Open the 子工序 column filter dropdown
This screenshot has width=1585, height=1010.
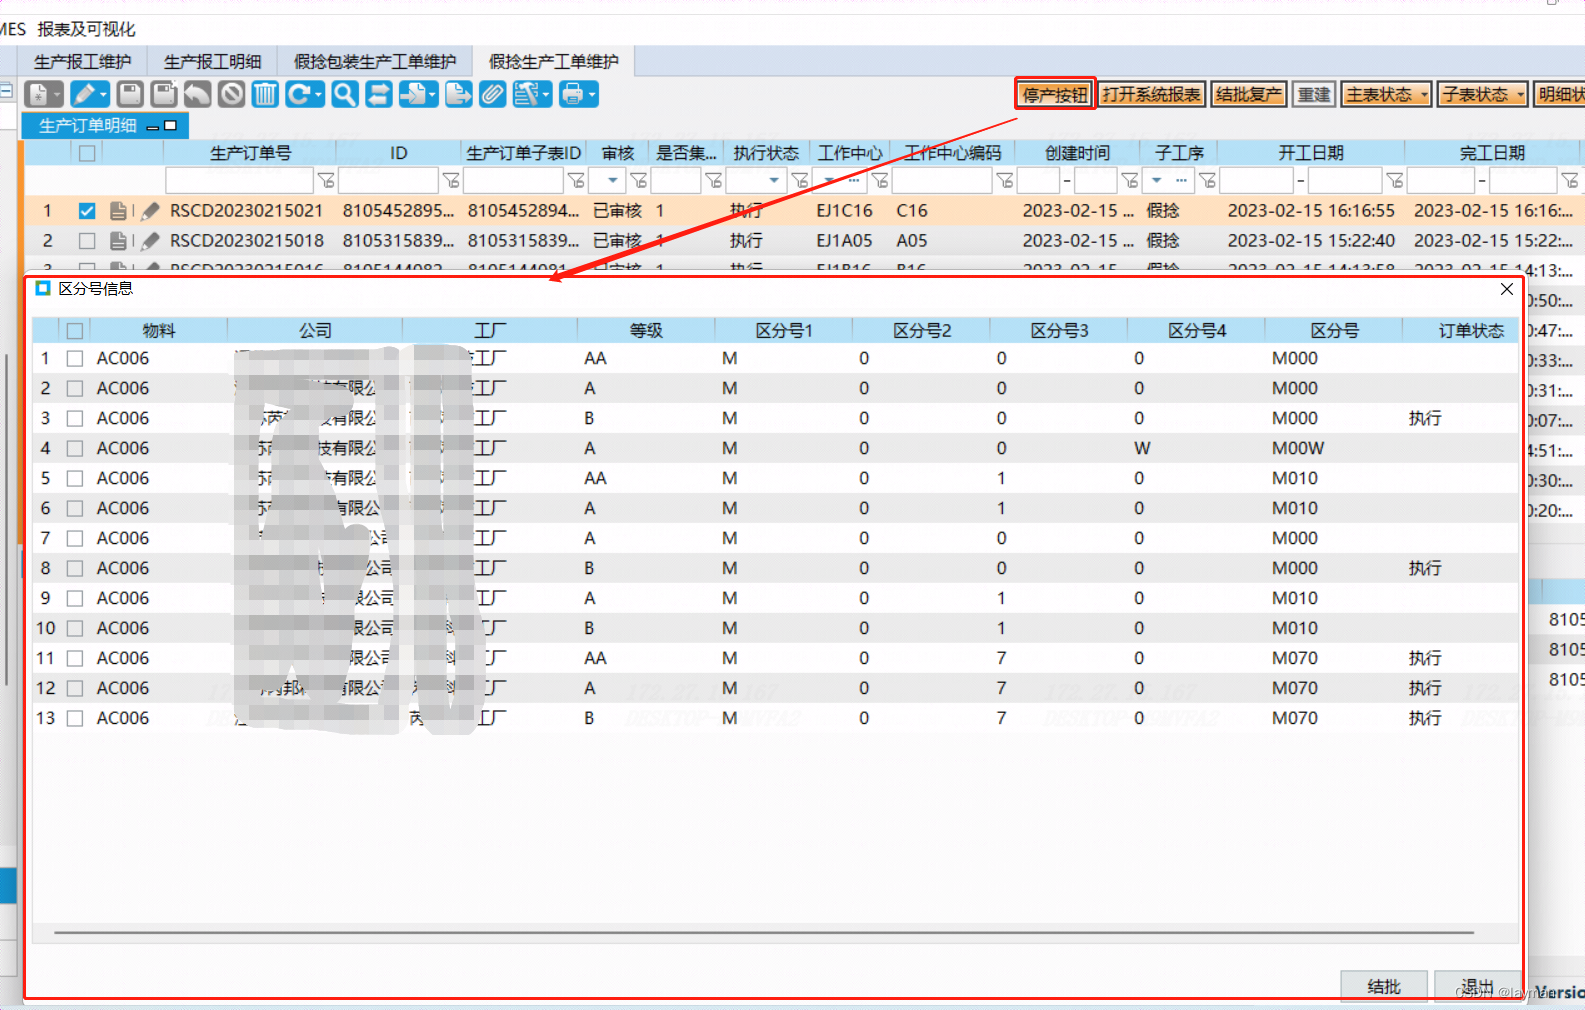(x=1157, y=180)
